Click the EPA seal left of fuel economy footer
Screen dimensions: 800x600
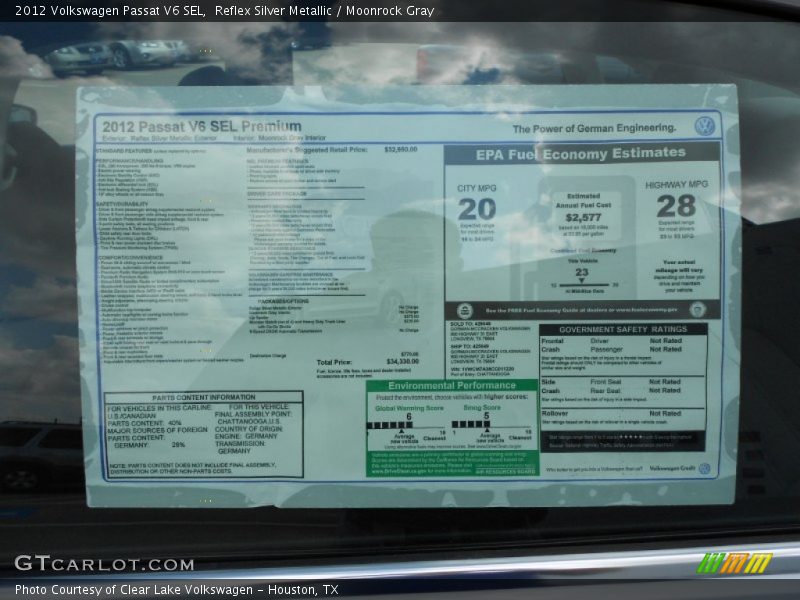[466, 310]
